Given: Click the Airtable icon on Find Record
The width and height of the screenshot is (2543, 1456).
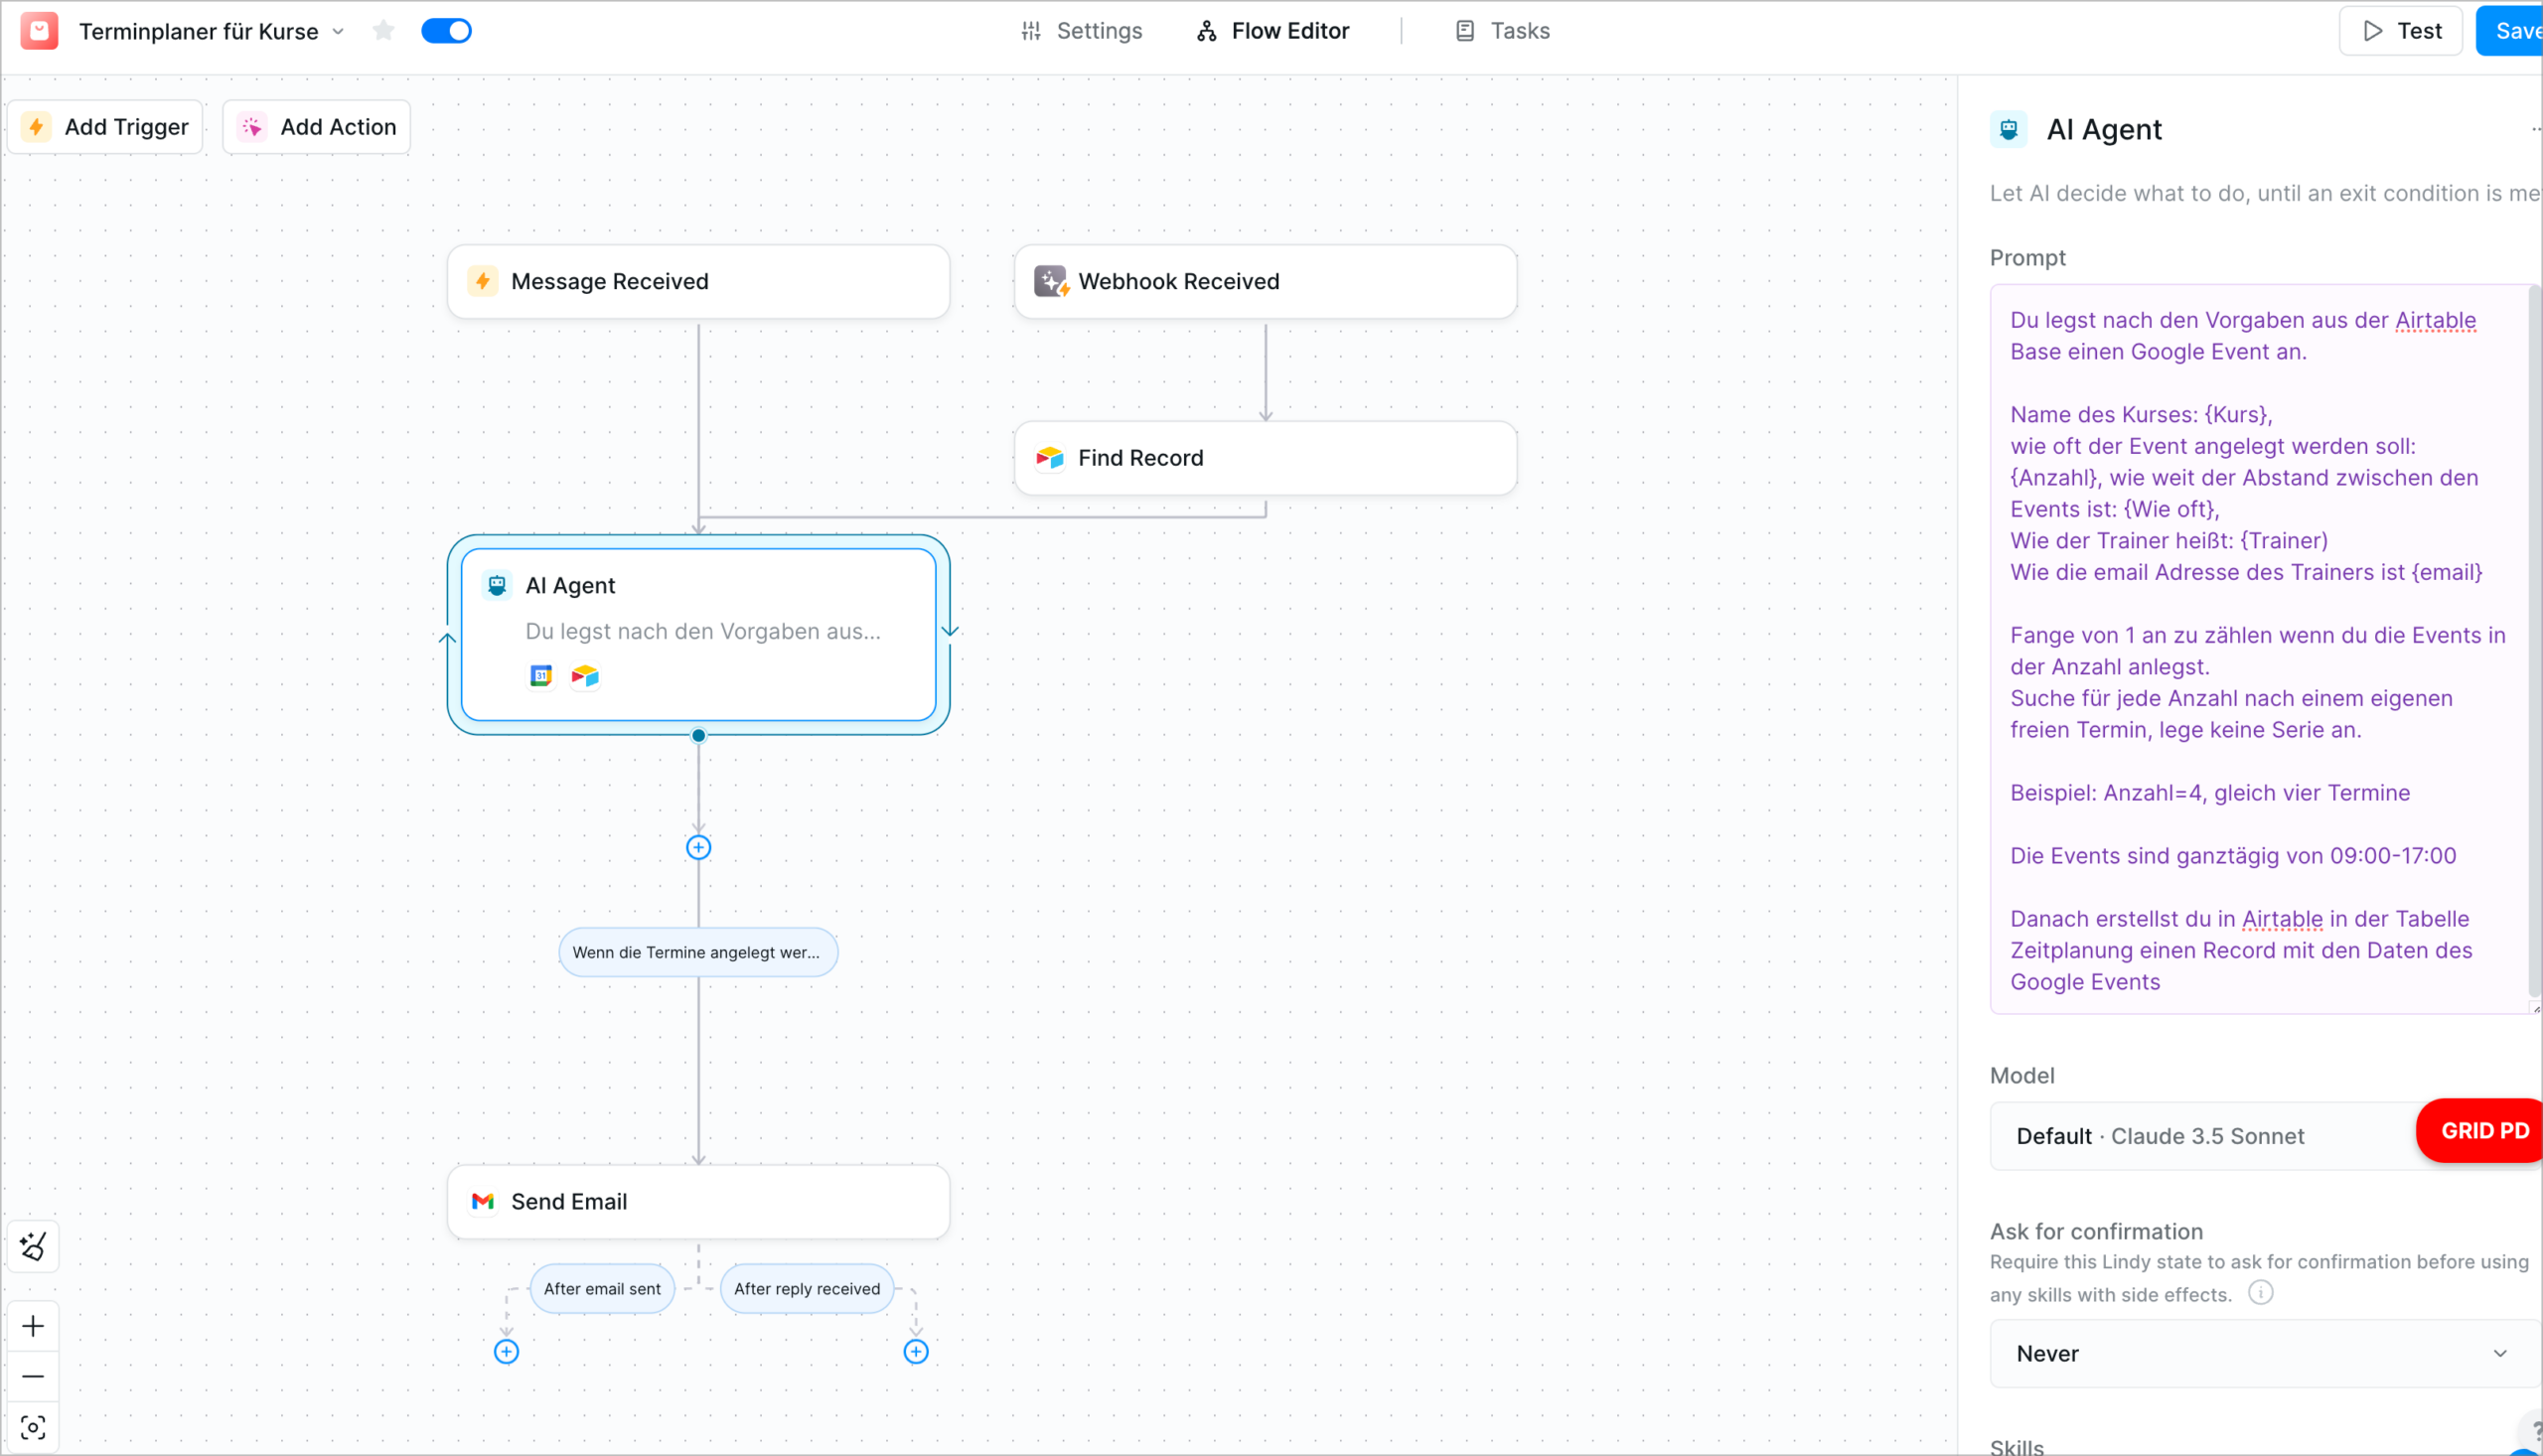Looking at the screenshot, I should (1050, 458).
